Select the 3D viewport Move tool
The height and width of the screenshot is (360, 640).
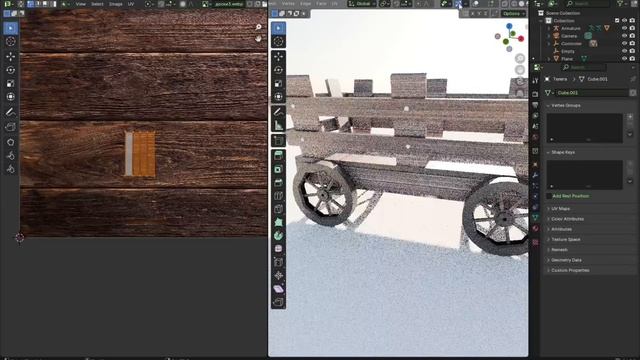click(278, 56)
